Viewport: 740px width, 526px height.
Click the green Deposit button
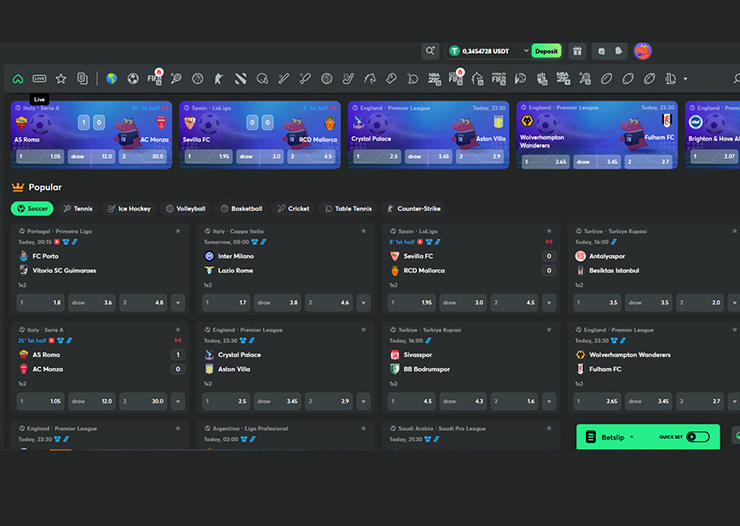pyautogui.click(x=546, y=51)
